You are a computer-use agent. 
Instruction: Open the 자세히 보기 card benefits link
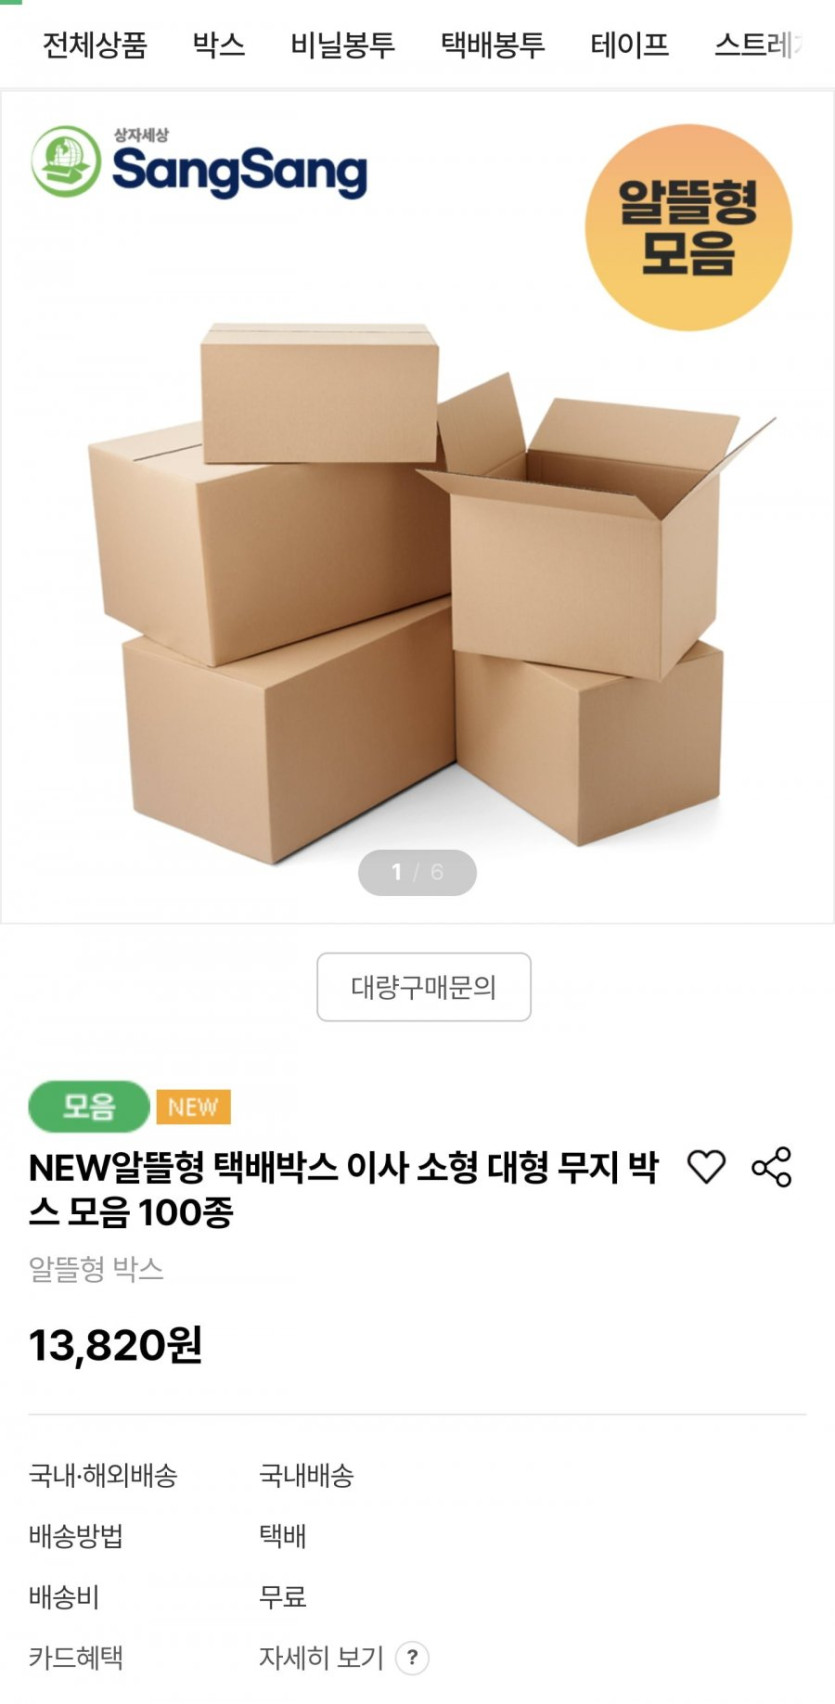tap(321, 1658)
